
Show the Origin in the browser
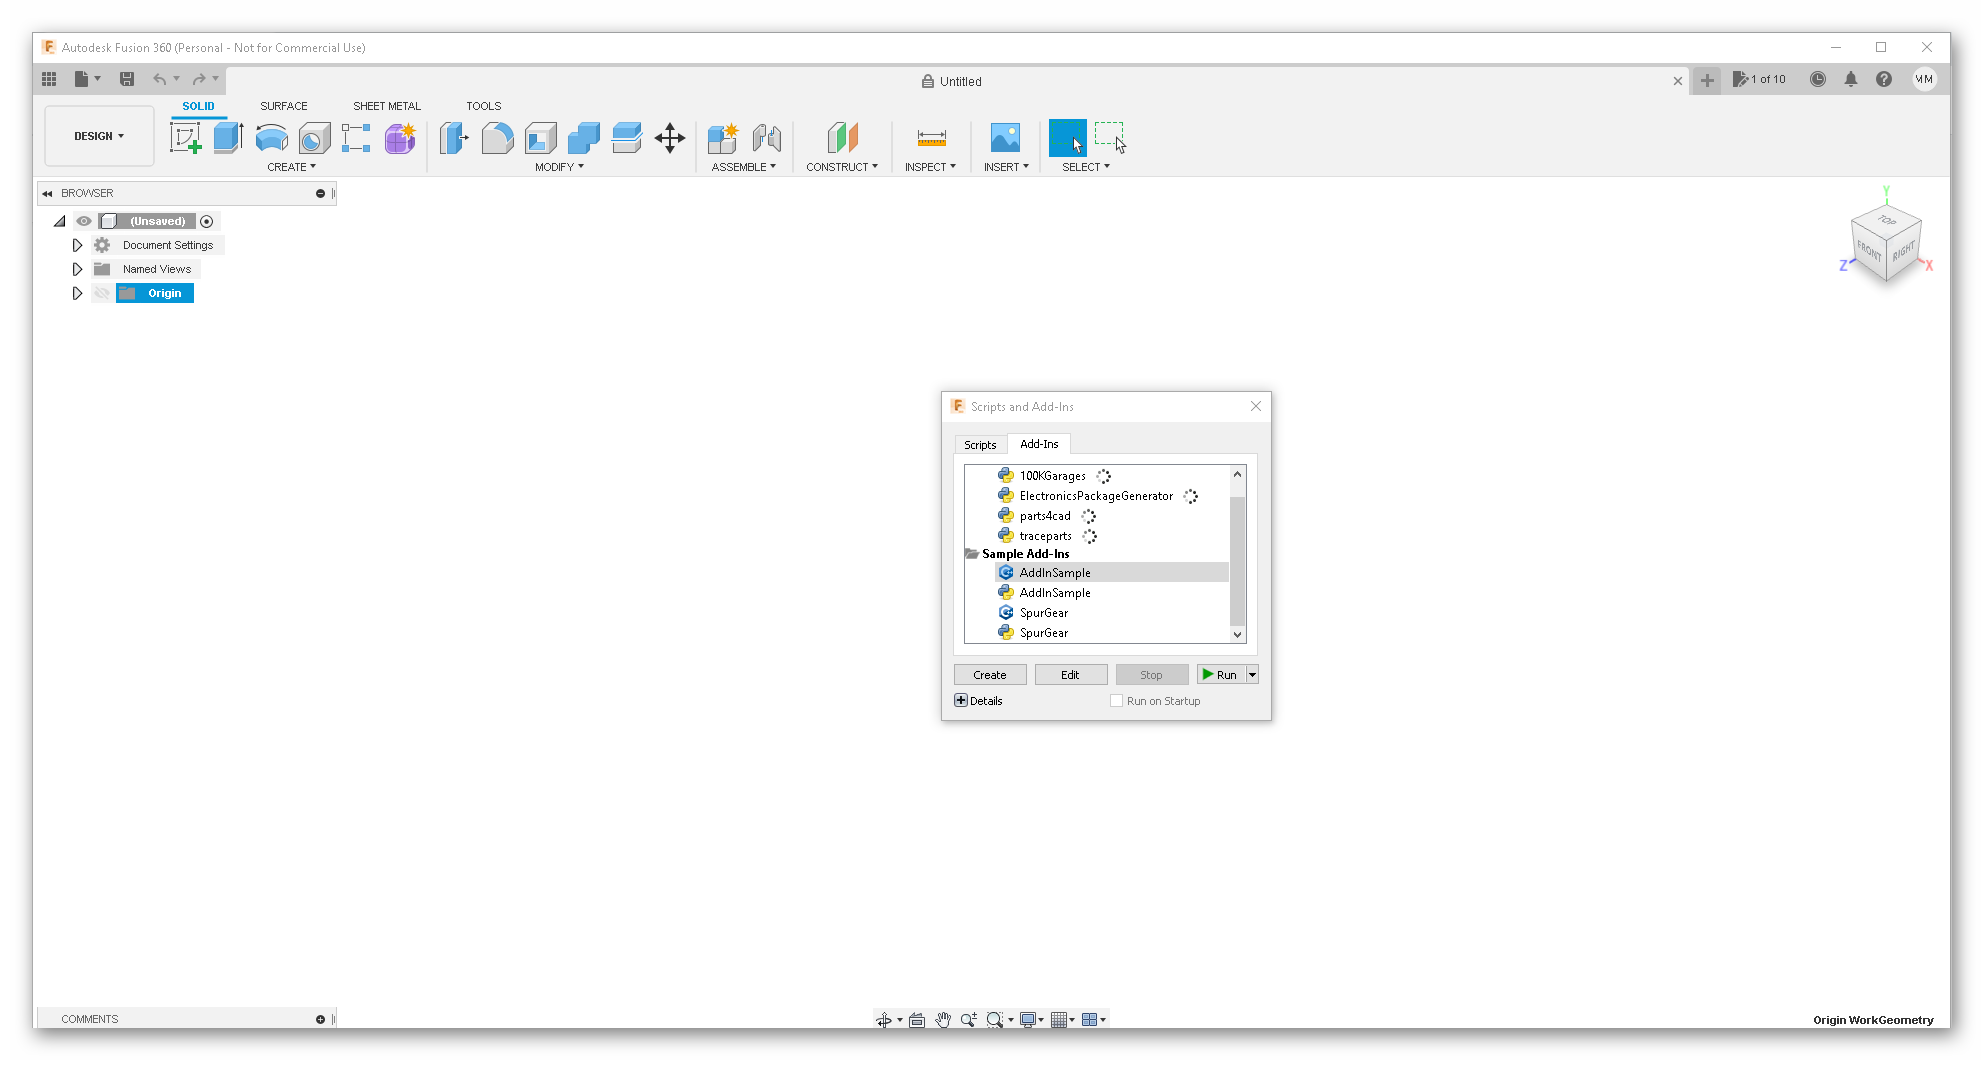pyautogui.click(x=102, y=293)
